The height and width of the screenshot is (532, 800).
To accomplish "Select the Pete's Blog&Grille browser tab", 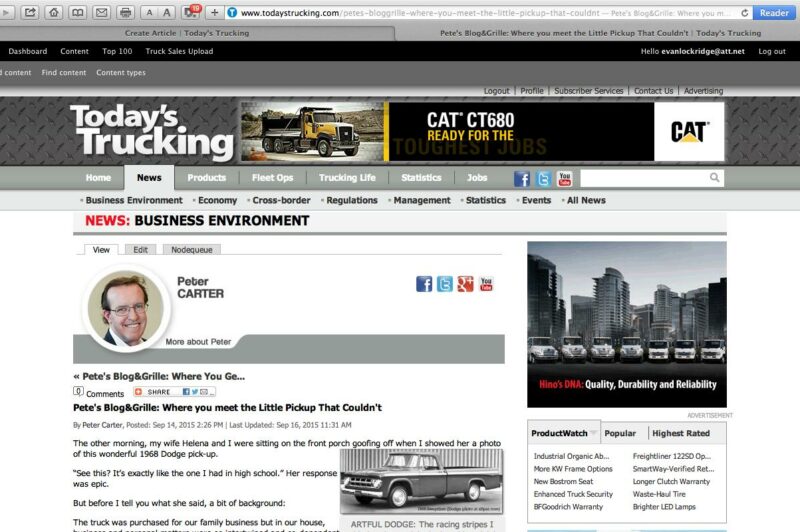I will click(x=600, y=33).
